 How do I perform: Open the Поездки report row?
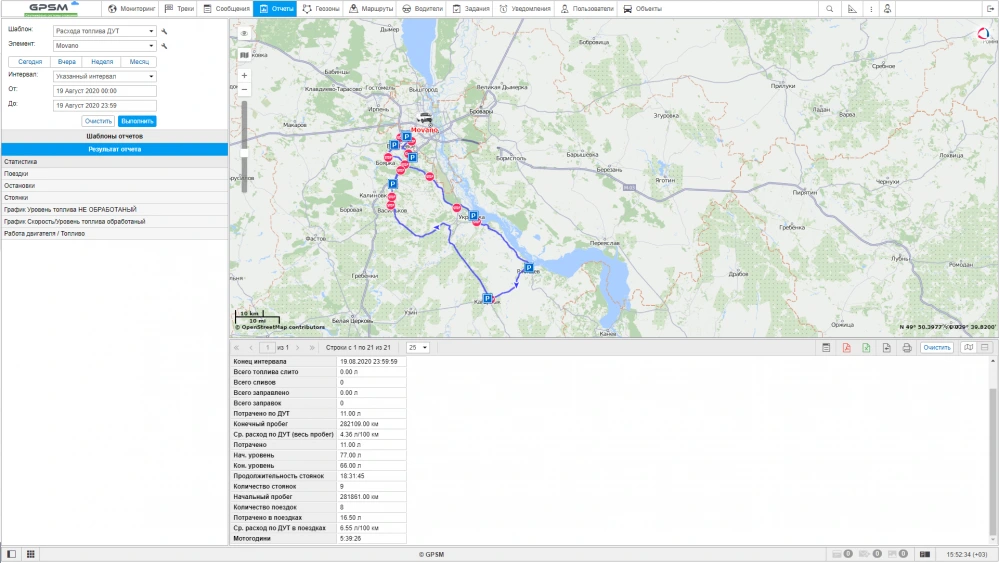coord(115,173)
